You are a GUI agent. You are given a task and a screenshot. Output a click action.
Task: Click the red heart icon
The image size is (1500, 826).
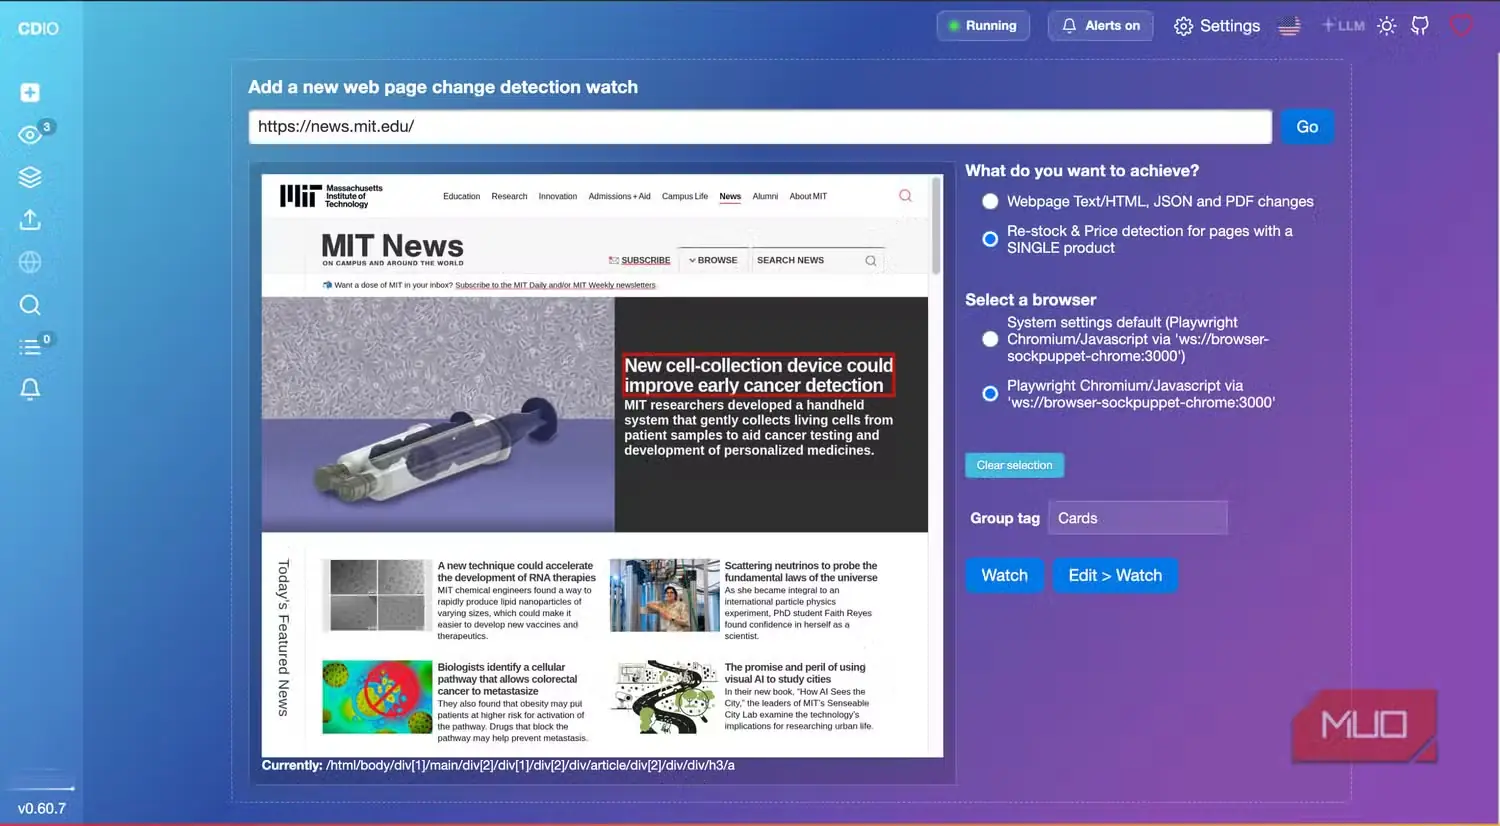point(1461,26)
